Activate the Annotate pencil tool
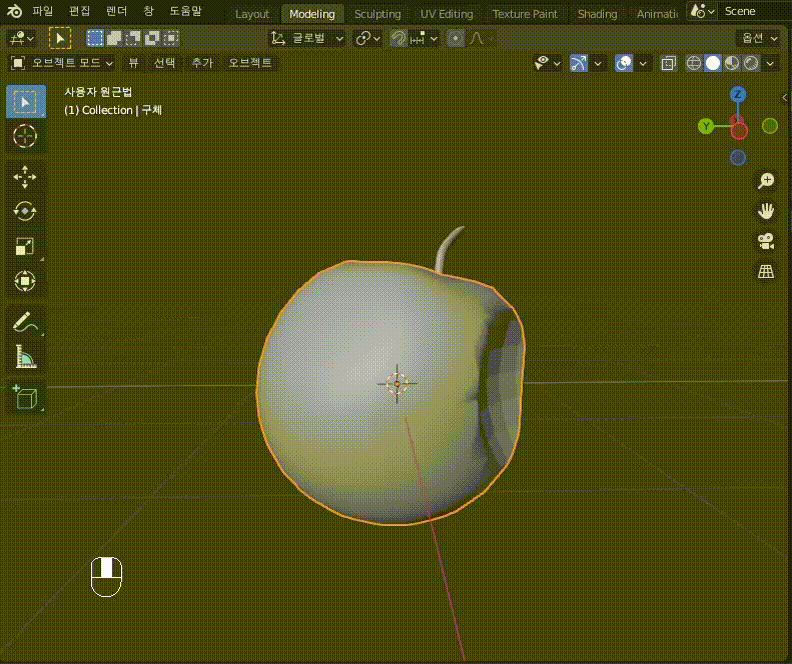The height and width of the screenshot is (664, 792). tap(25, 322)
